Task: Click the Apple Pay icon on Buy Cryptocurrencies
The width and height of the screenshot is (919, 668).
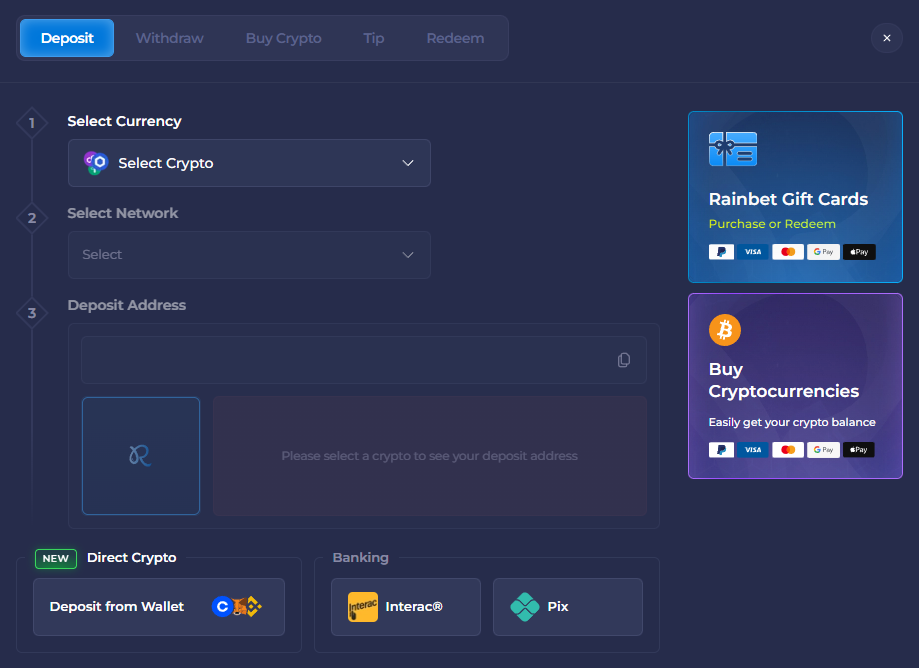Action: [x=859, y=449]
